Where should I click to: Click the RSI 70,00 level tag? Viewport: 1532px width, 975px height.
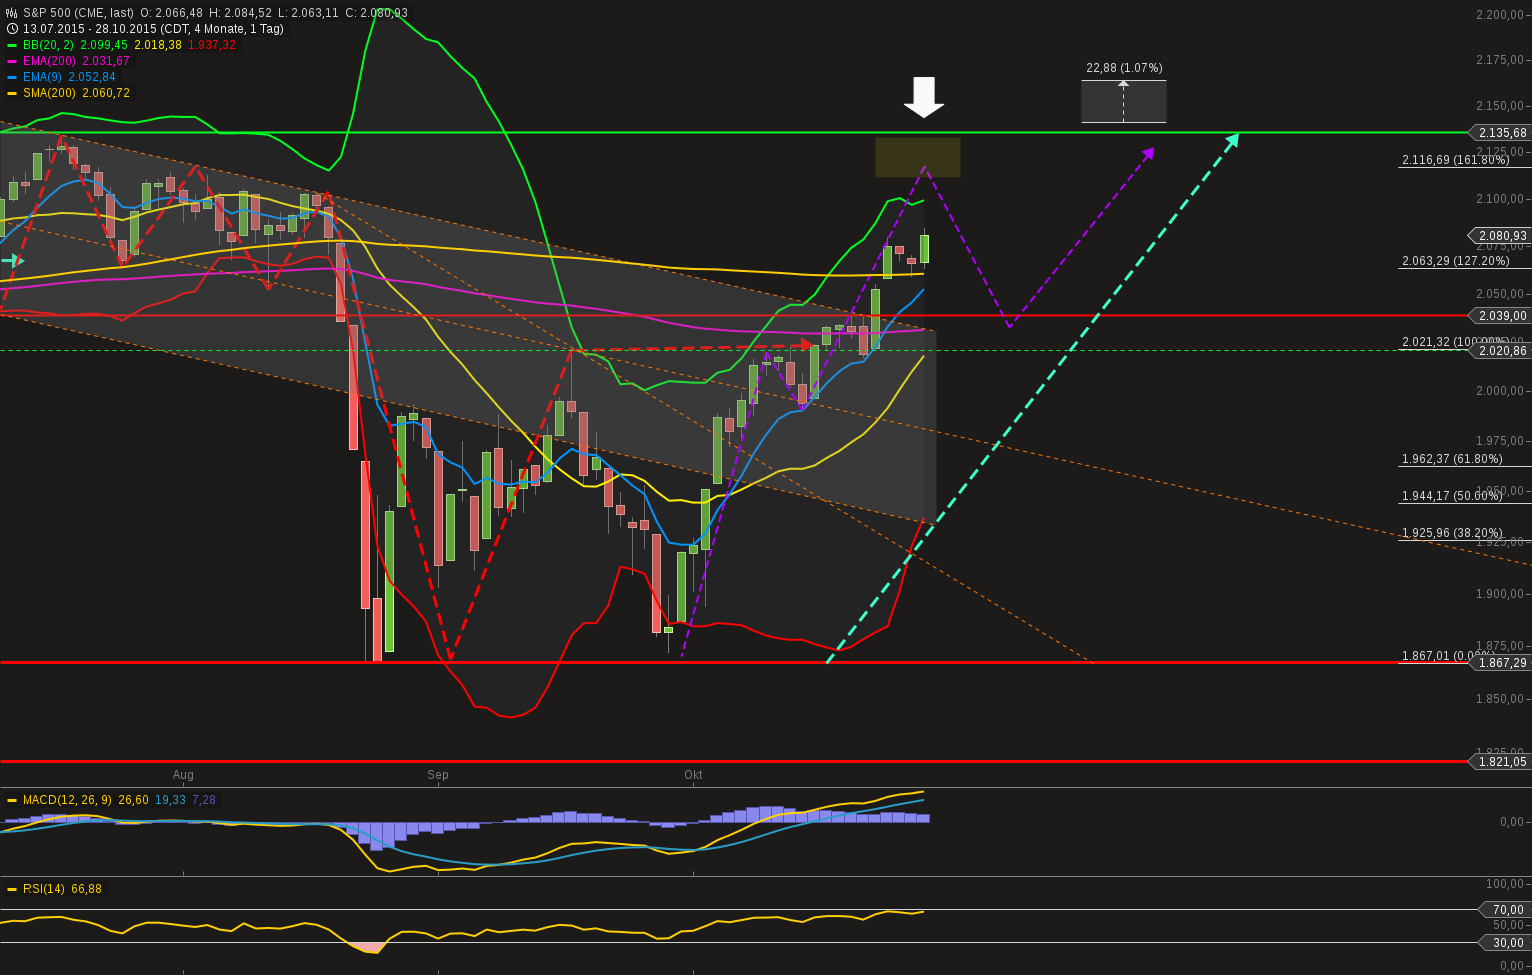click(1506, 910)
